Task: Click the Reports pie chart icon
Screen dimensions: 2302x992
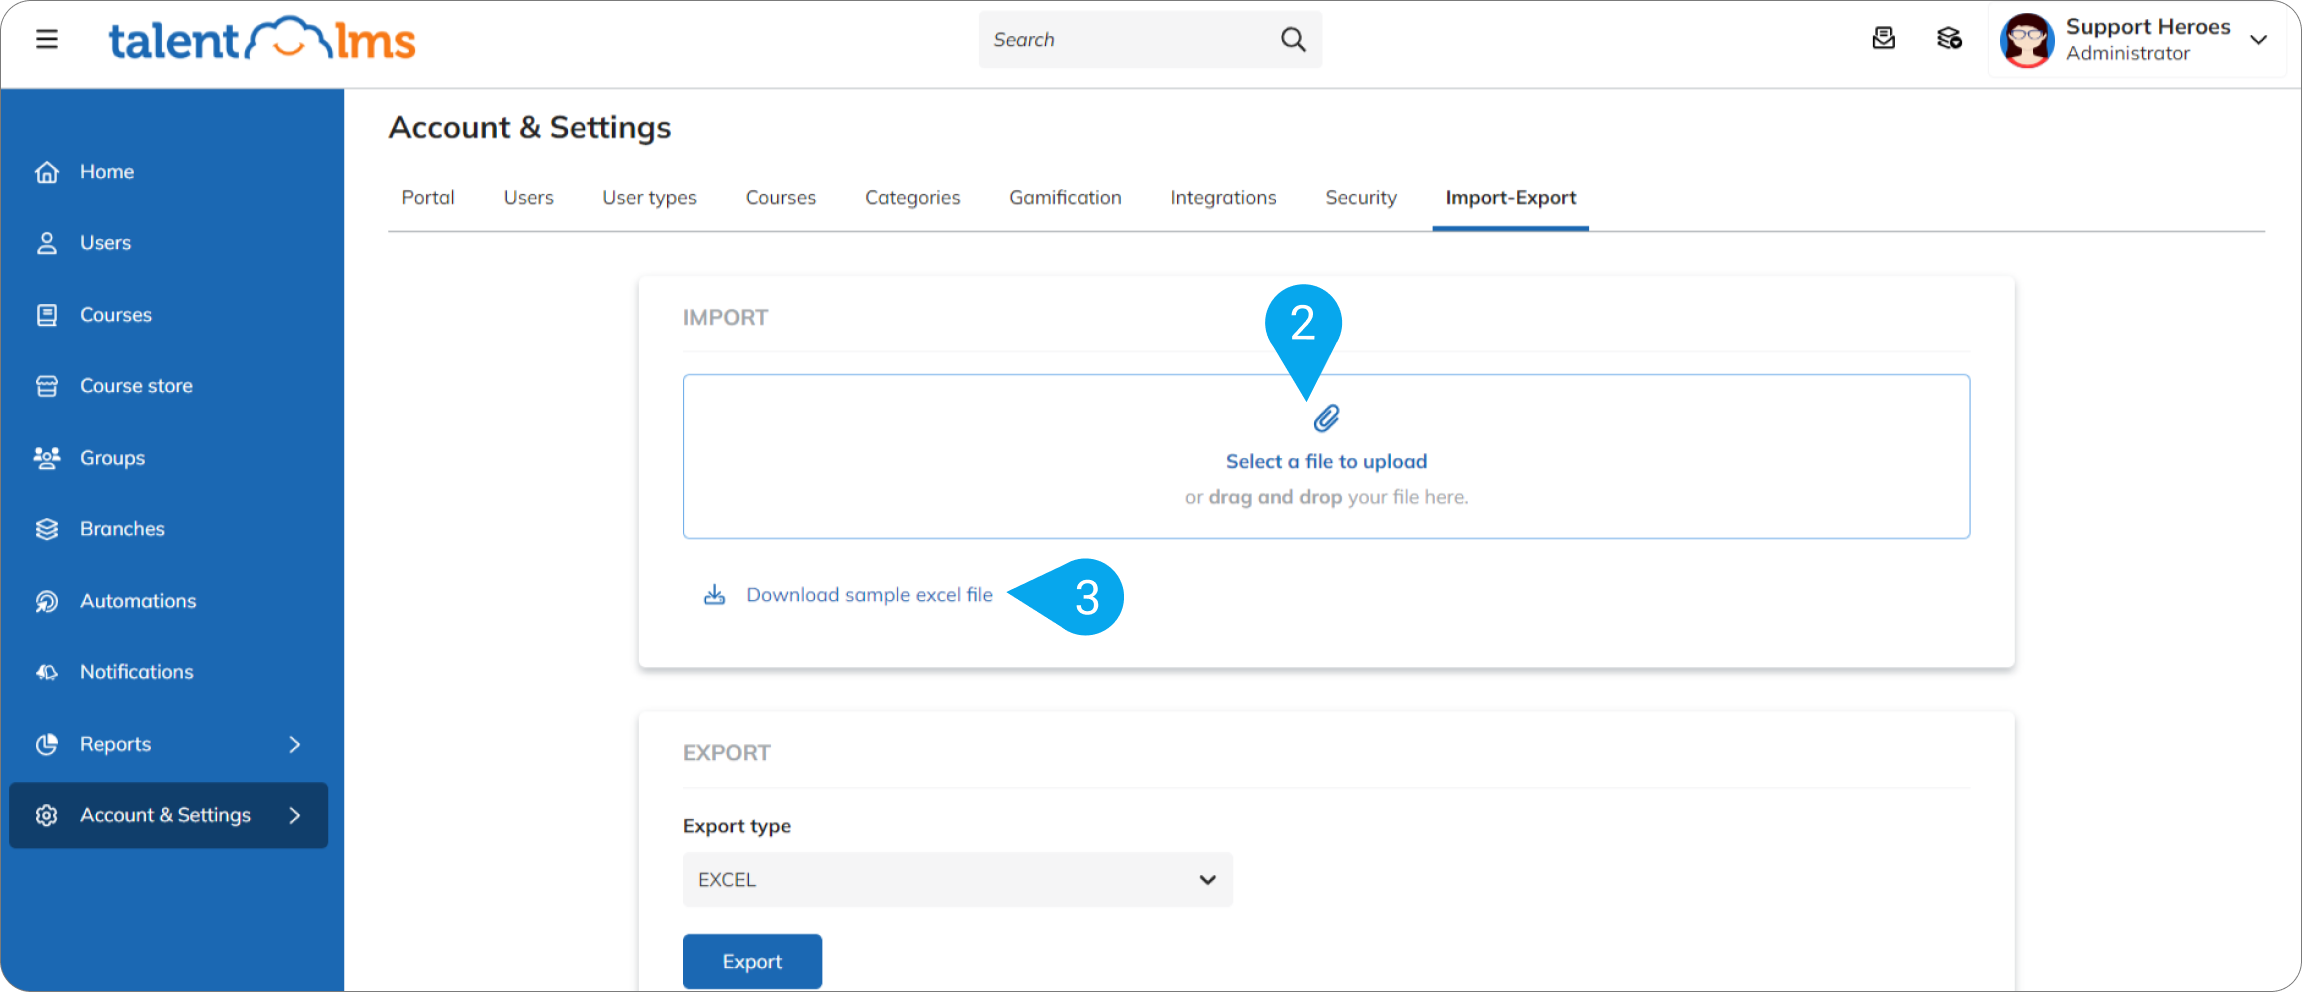Action: coord(47,744)
